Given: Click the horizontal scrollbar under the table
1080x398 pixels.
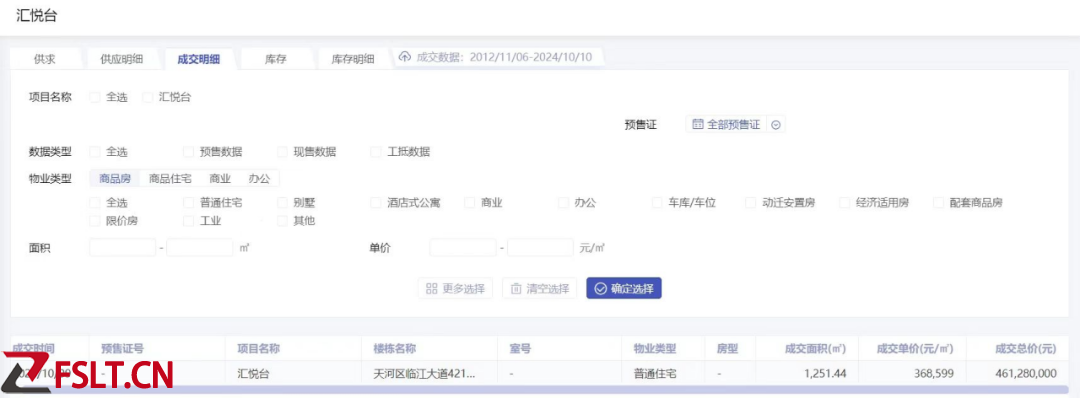Looking at the screenshot, I should tap(540, 389).
